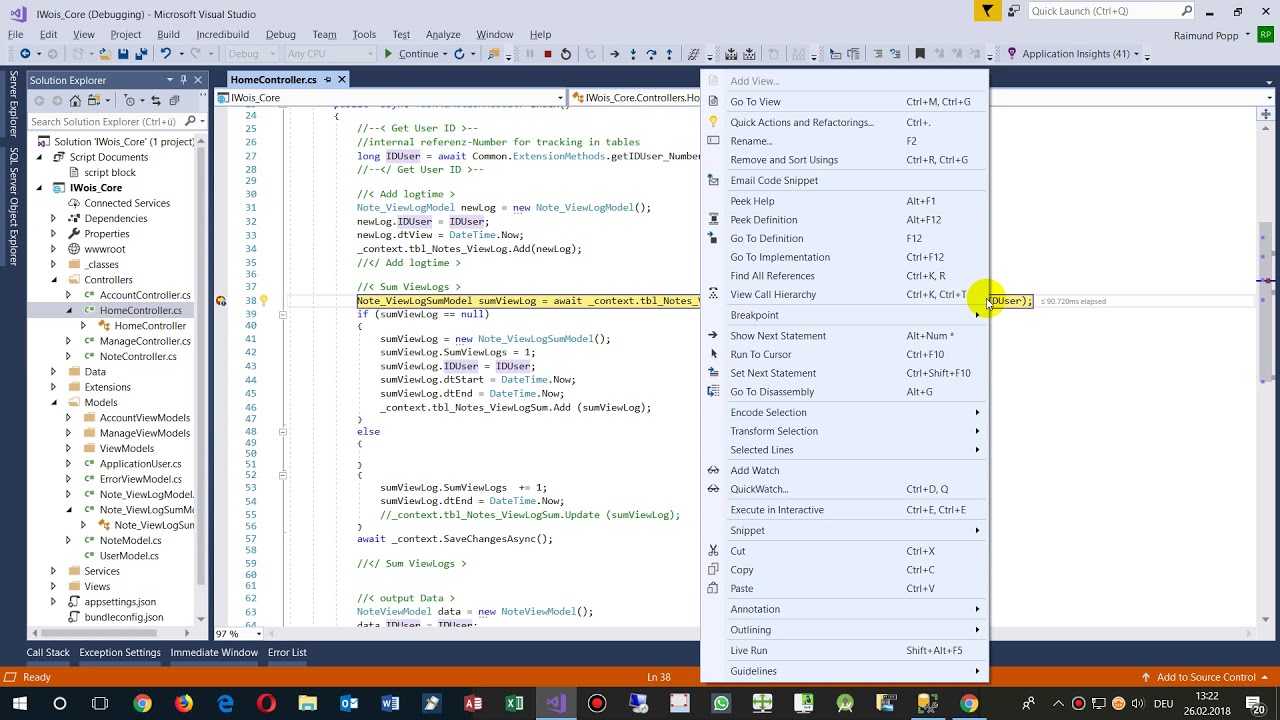Open the Outlining submenu
Image resolution: width=1280 pixels, height=720 pixels.
click(844, 630)
